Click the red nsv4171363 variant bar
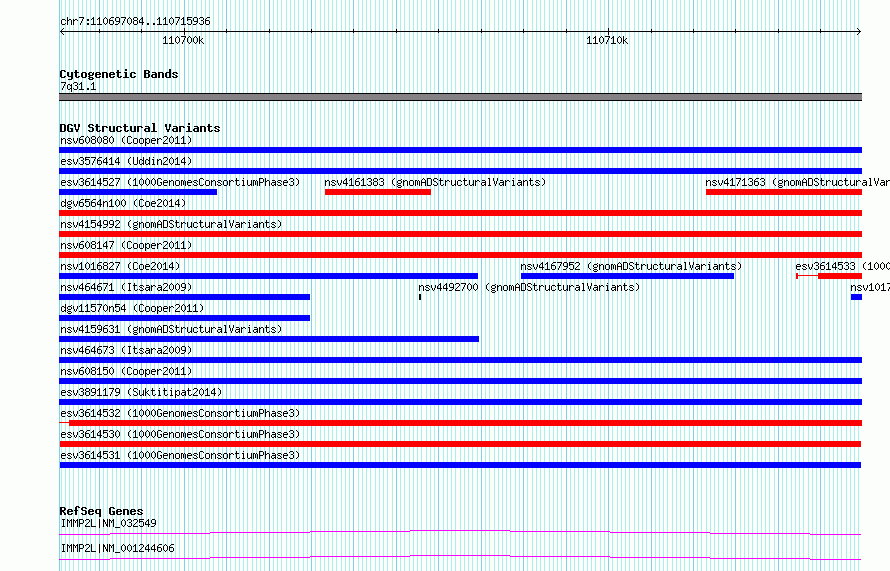Screen dimensions: 890x571 click(x=784, y=192)
